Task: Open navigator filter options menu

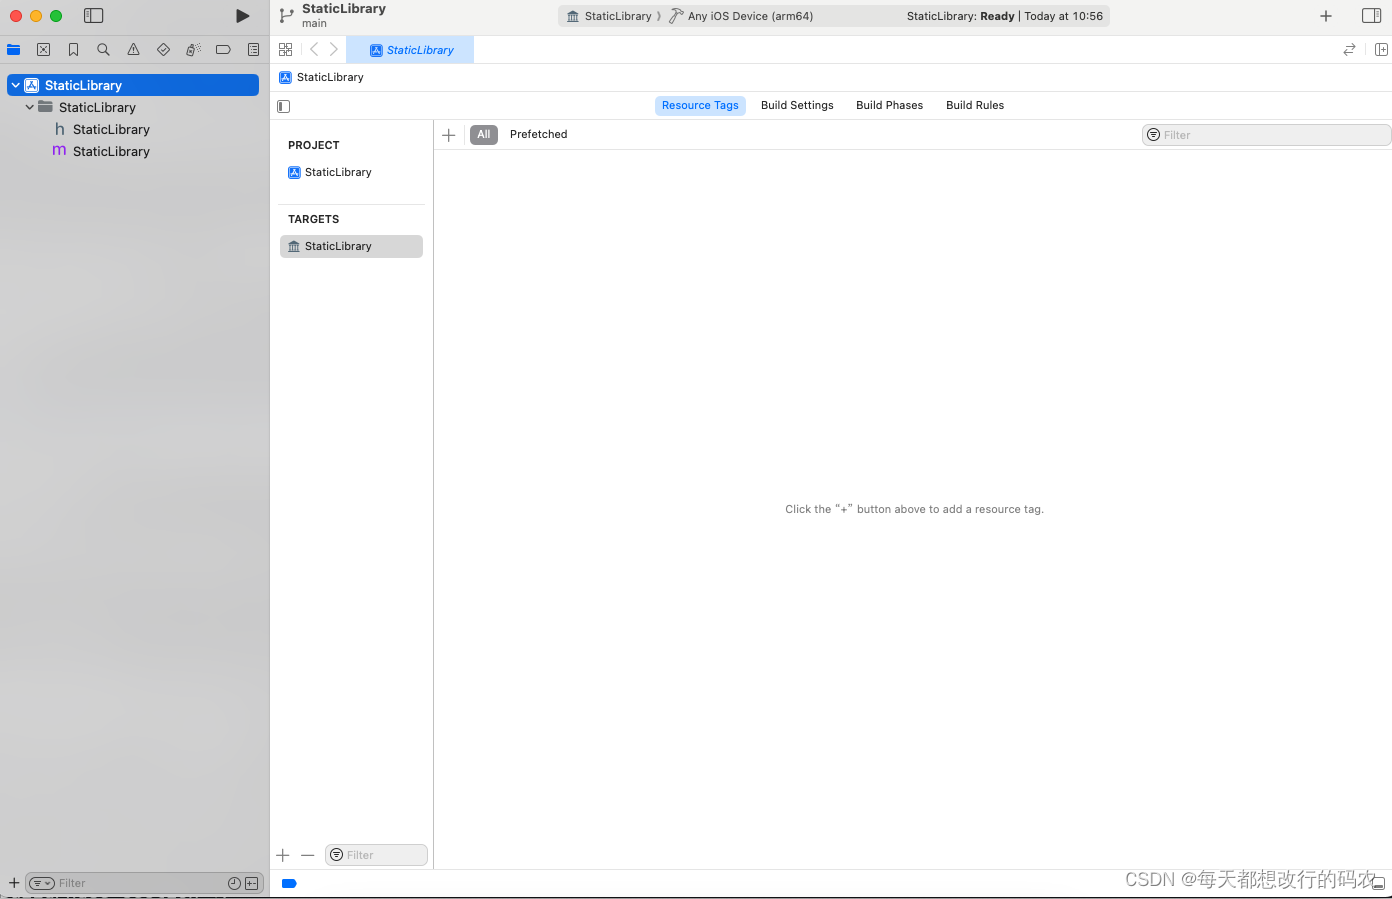Action: point(41,883)
